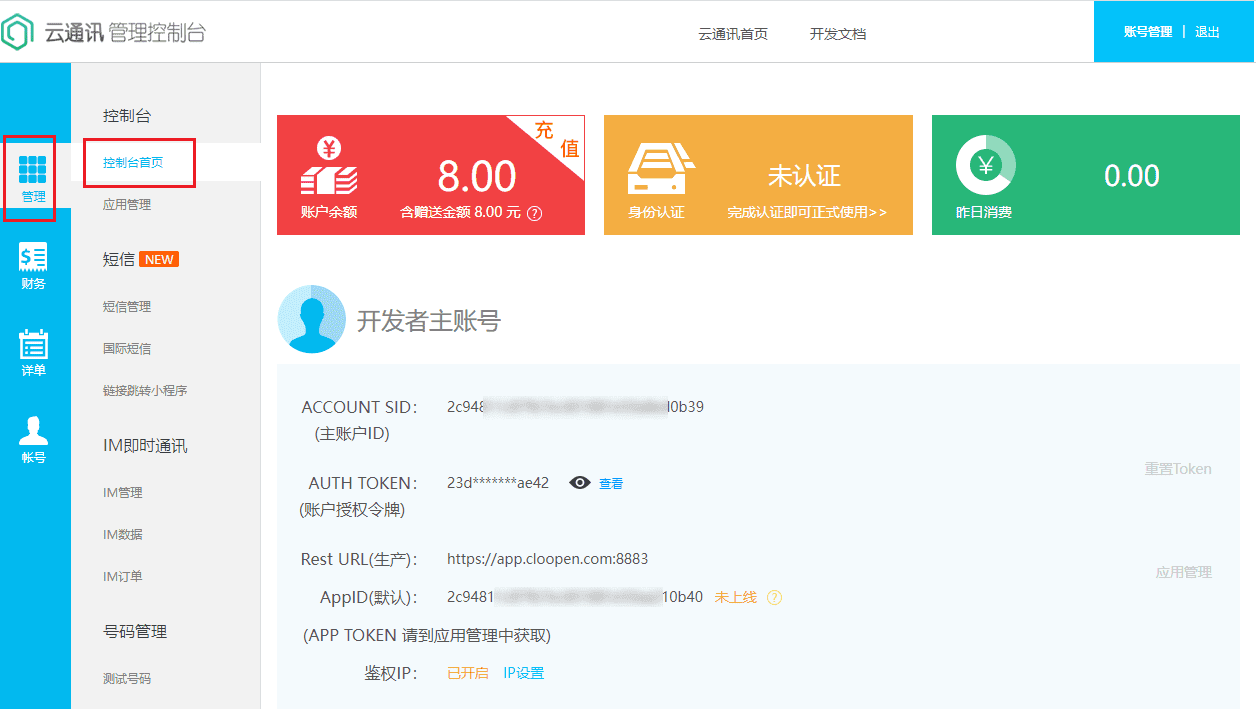Click the IP设置 link
Viewport: 1256px width, 709px height.
pos(524,673)
